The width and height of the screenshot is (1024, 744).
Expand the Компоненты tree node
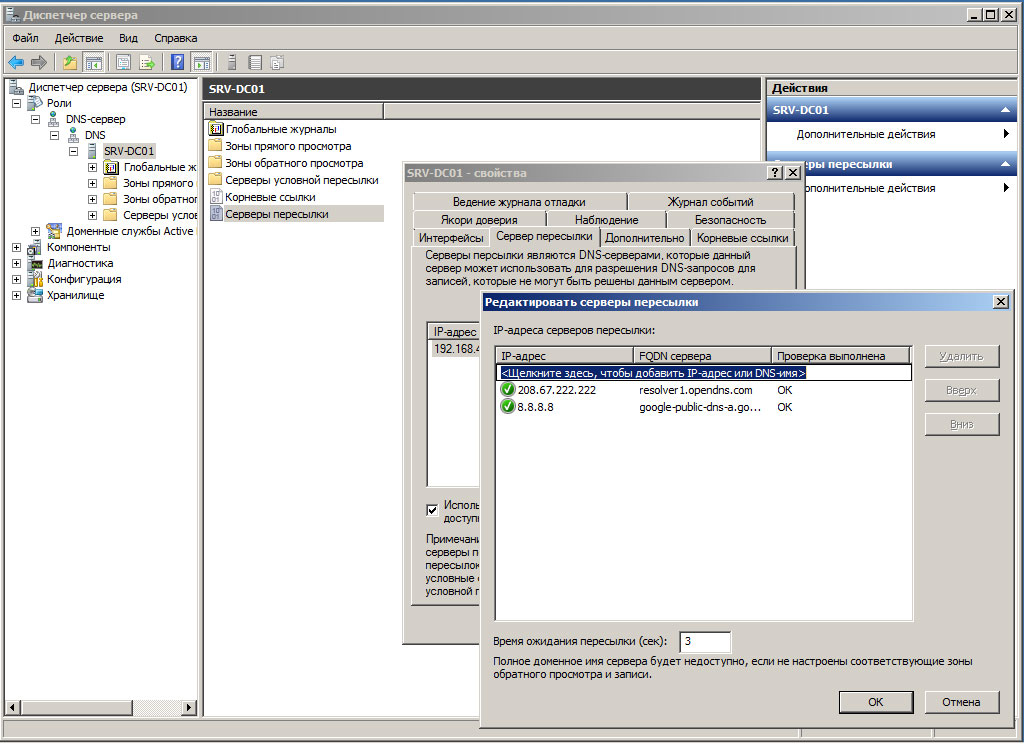pyautogui.click(x=16, y=247)
